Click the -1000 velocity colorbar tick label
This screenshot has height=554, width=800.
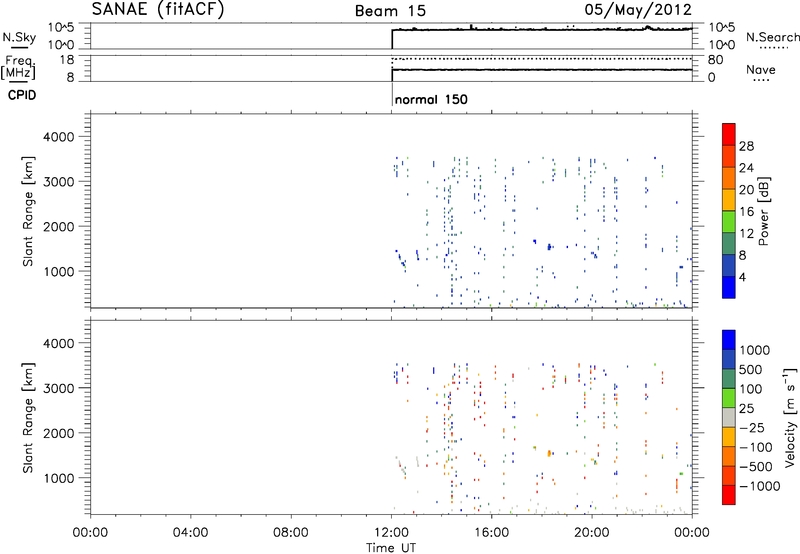pos(759,486)
